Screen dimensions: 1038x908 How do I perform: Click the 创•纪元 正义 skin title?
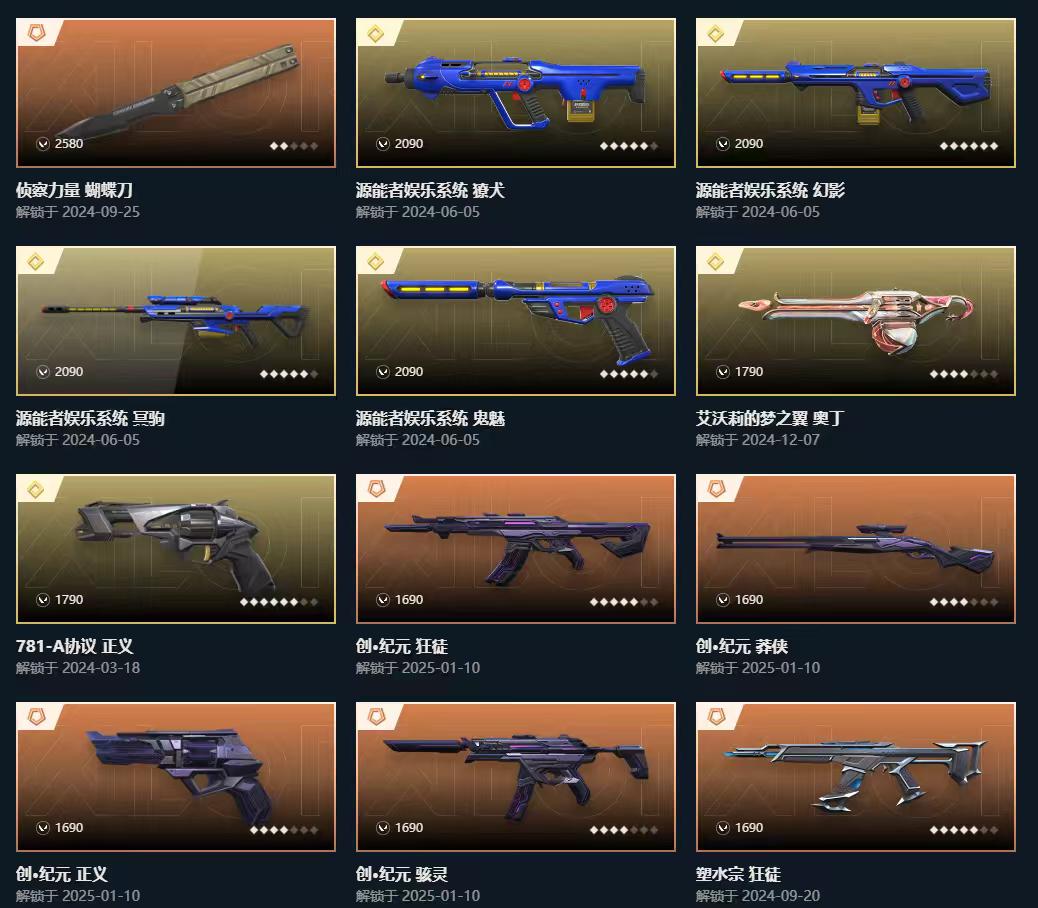(x=62, y=874)
